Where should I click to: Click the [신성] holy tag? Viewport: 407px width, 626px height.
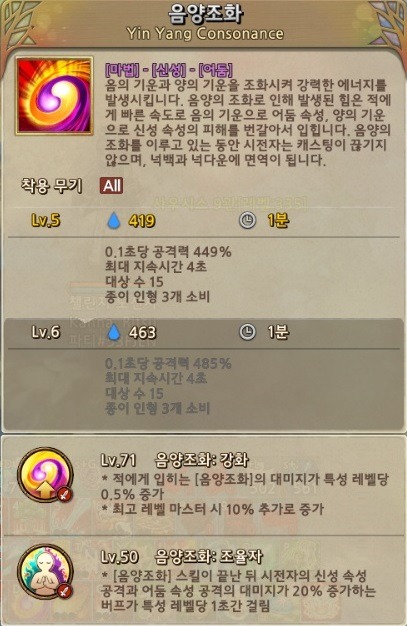(169, 71)
